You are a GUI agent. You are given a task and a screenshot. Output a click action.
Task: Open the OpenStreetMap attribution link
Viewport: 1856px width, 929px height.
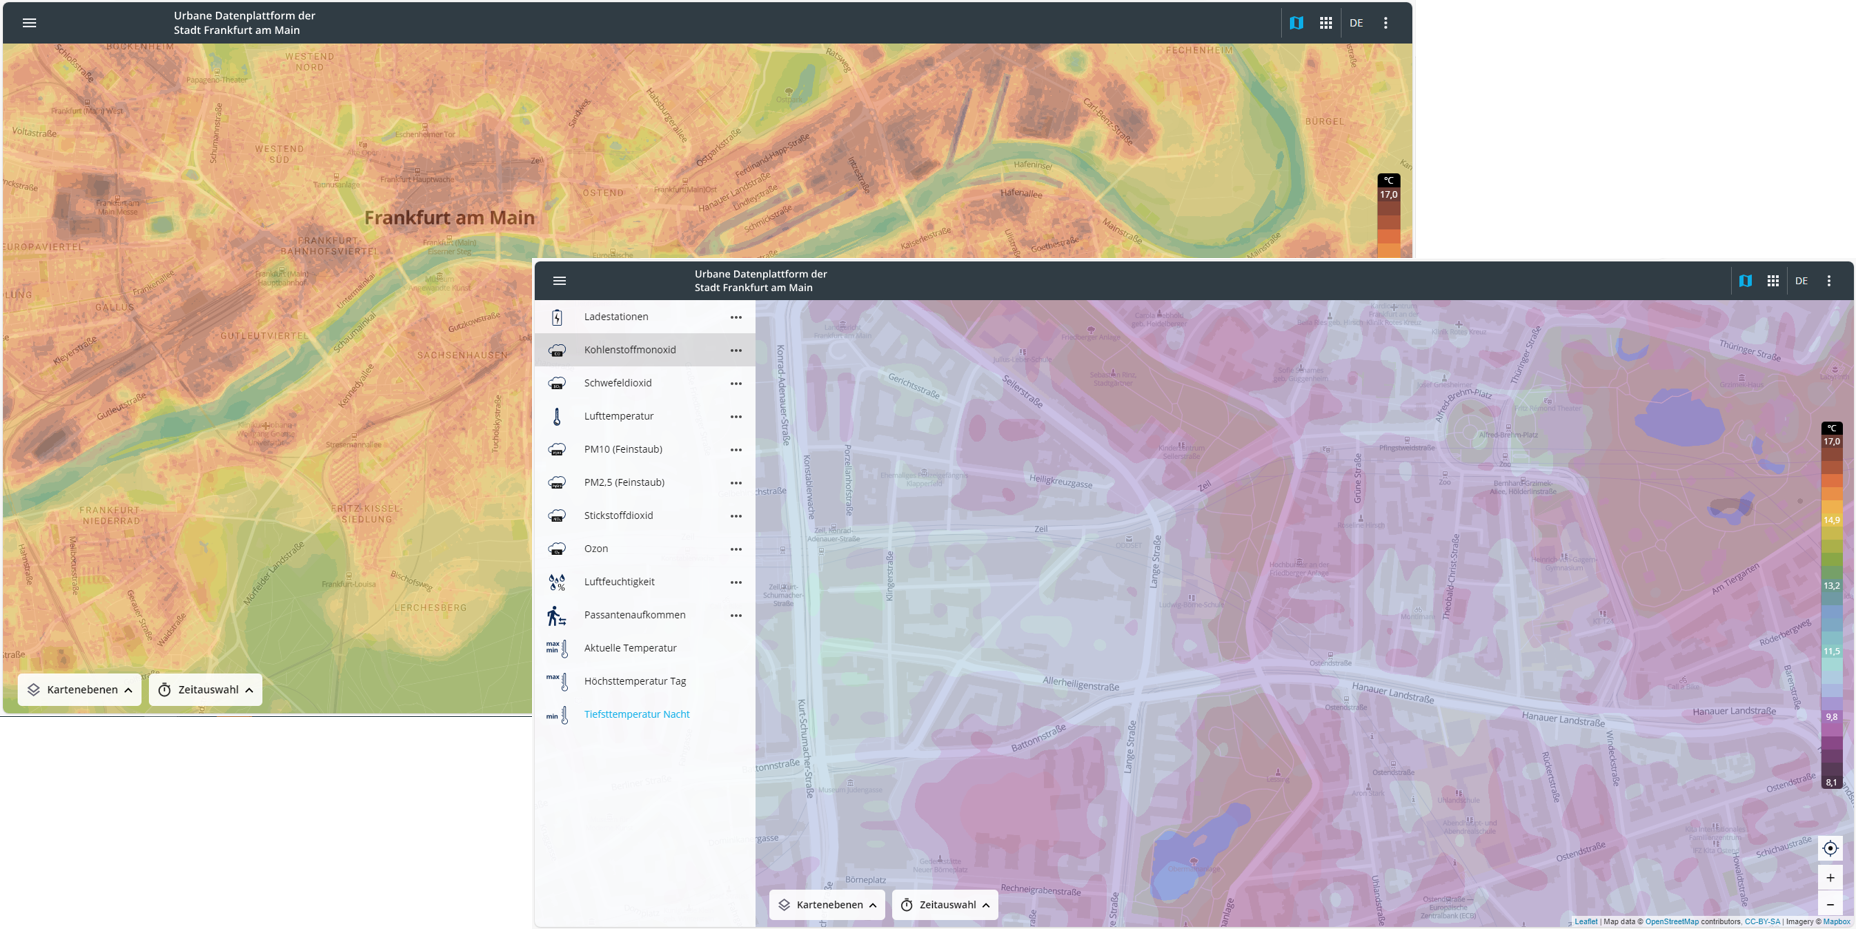coord(1671,922)
